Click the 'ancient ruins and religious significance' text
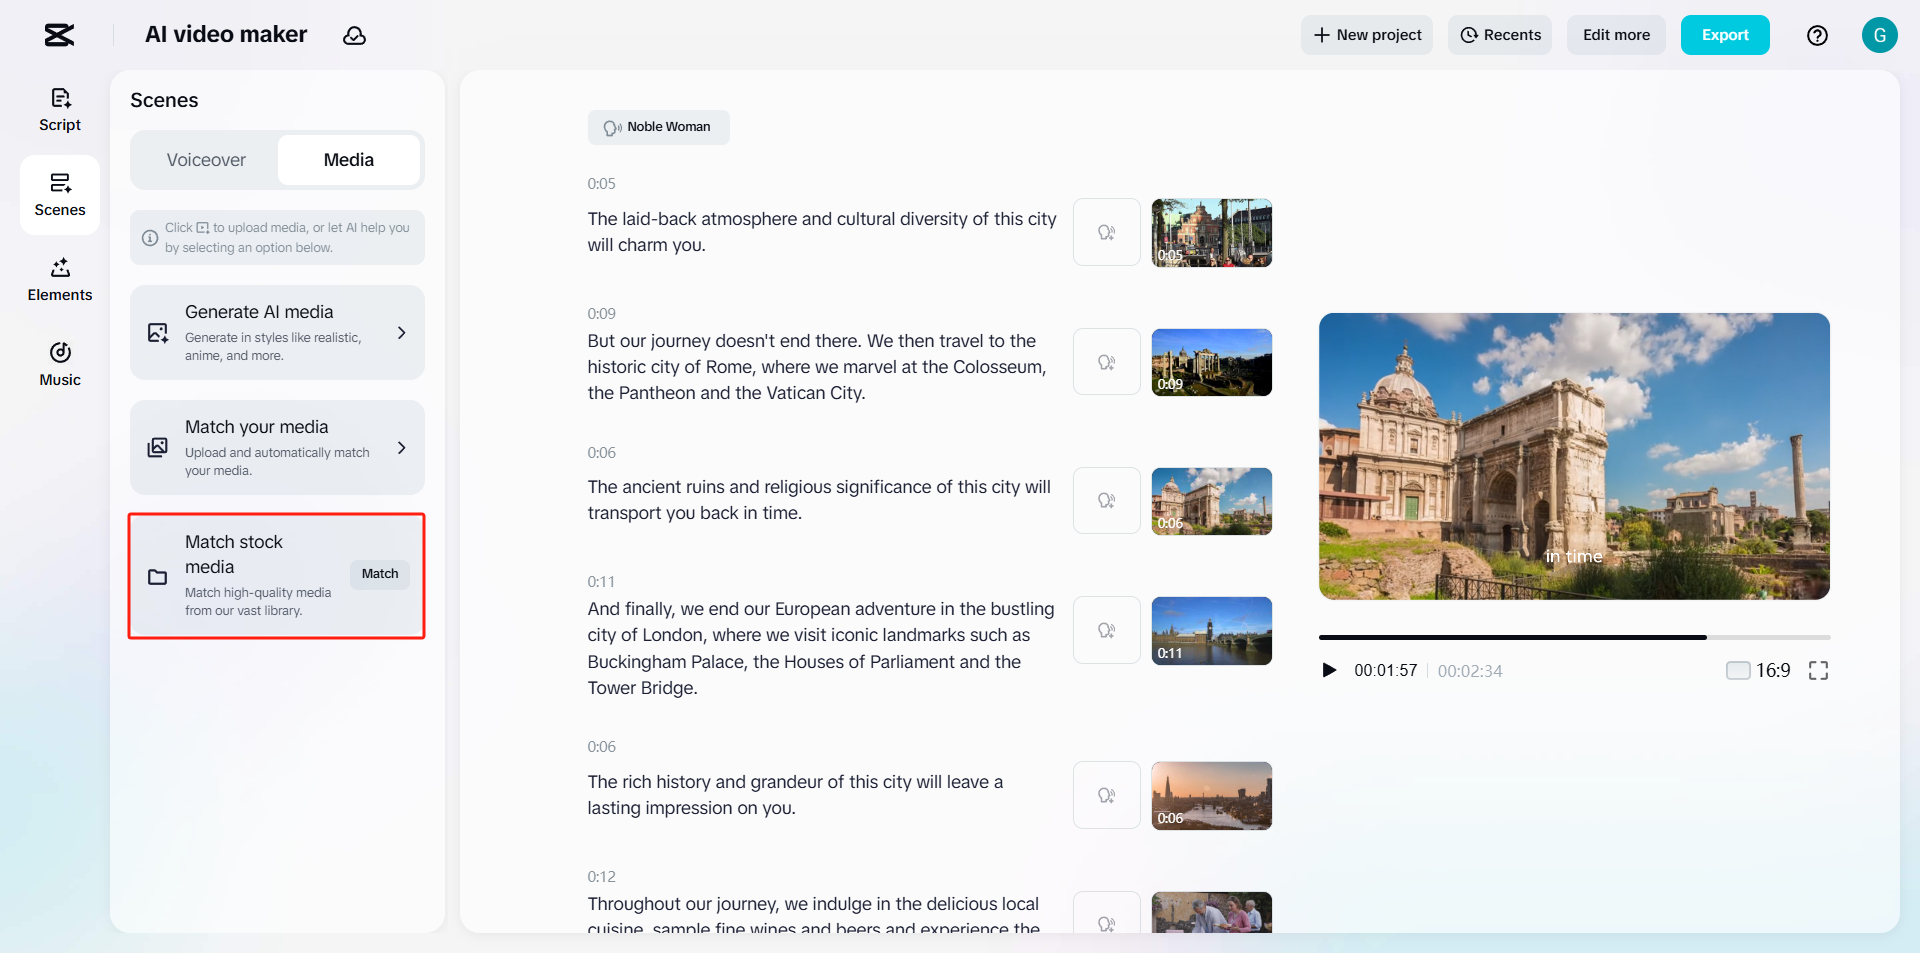Viewport: 1920px width, 953px height. pyautogui.click(x=819, y=500)
